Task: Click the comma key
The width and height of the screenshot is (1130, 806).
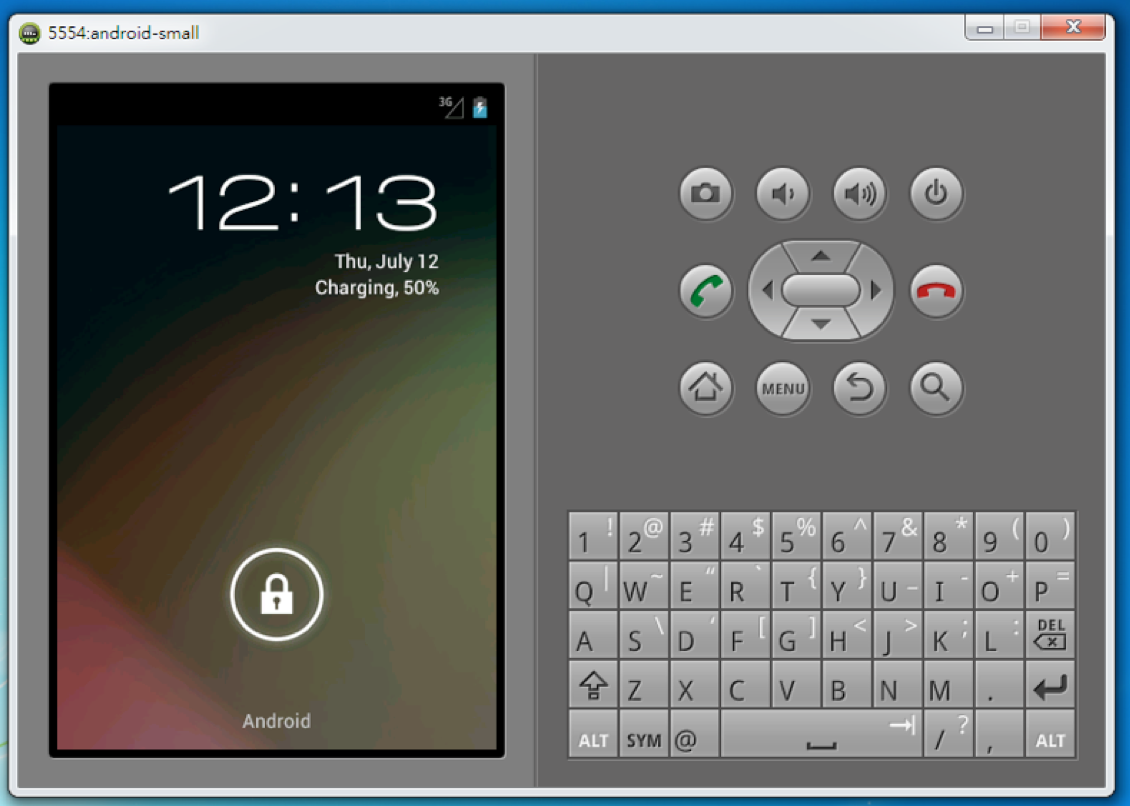Action: coord(999,734)
